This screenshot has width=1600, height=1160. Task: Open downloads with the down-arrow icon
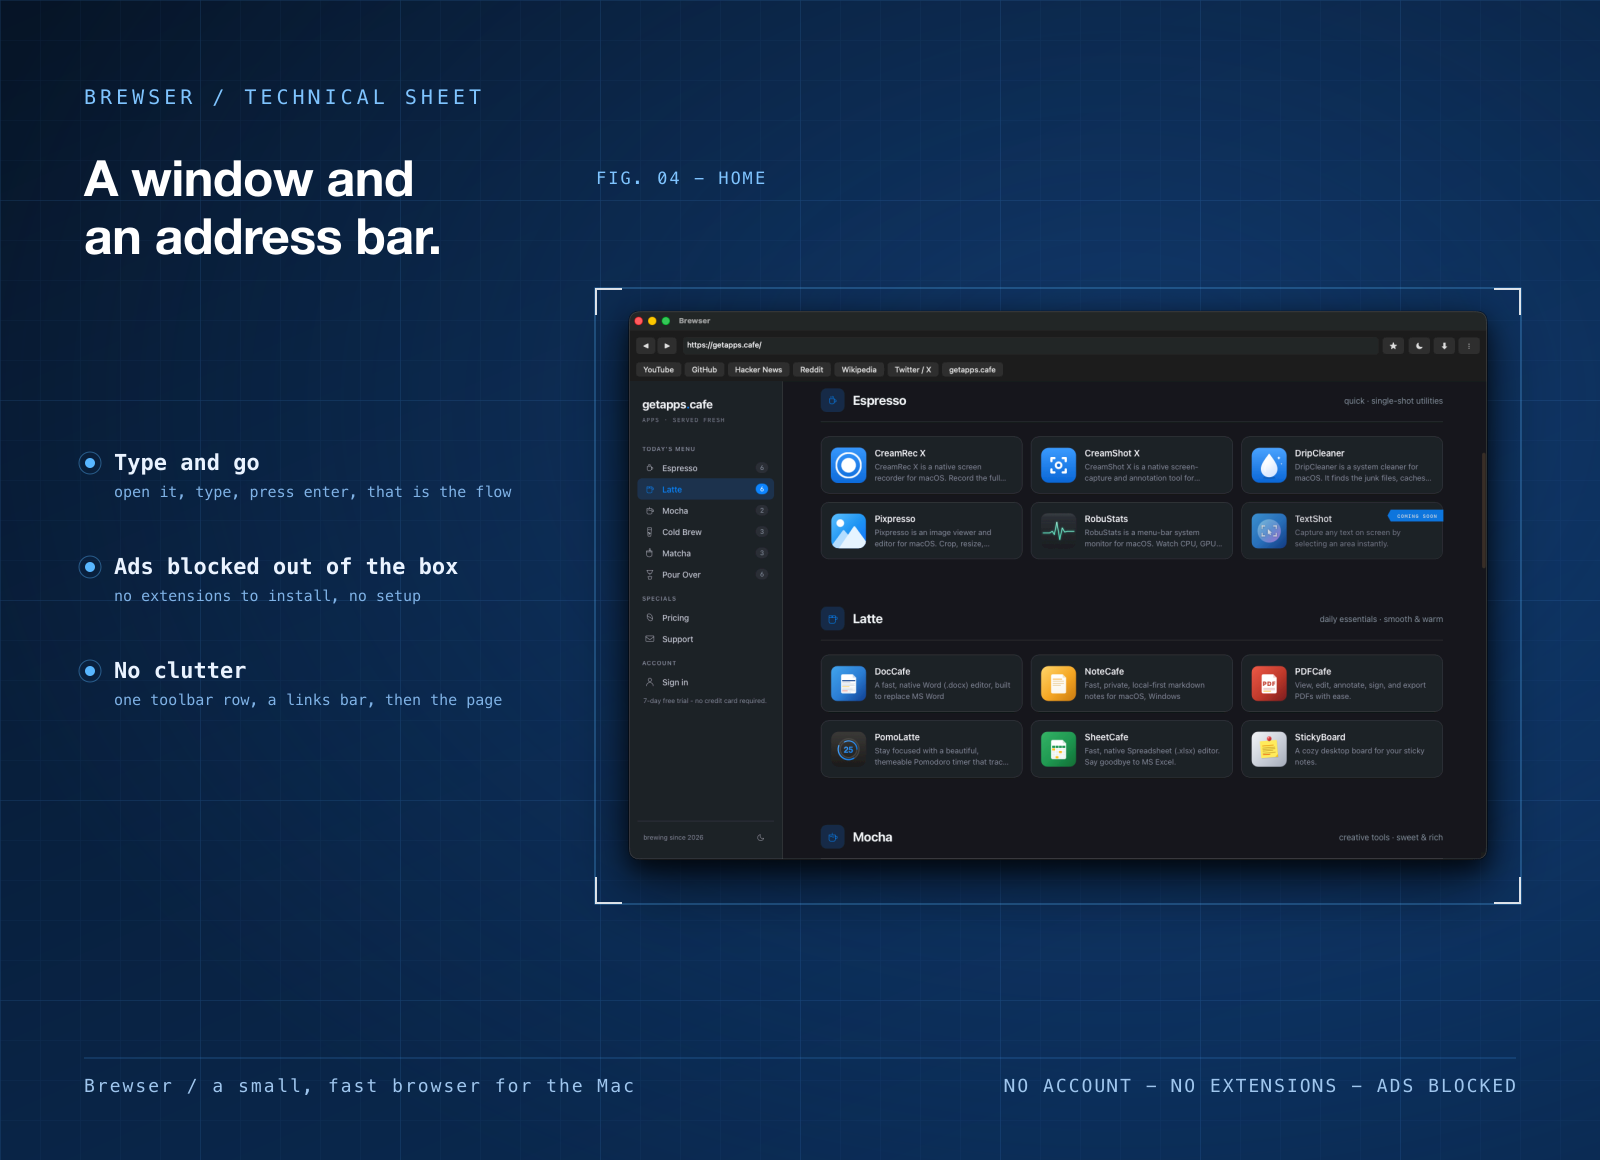(x=1444, y=346)
